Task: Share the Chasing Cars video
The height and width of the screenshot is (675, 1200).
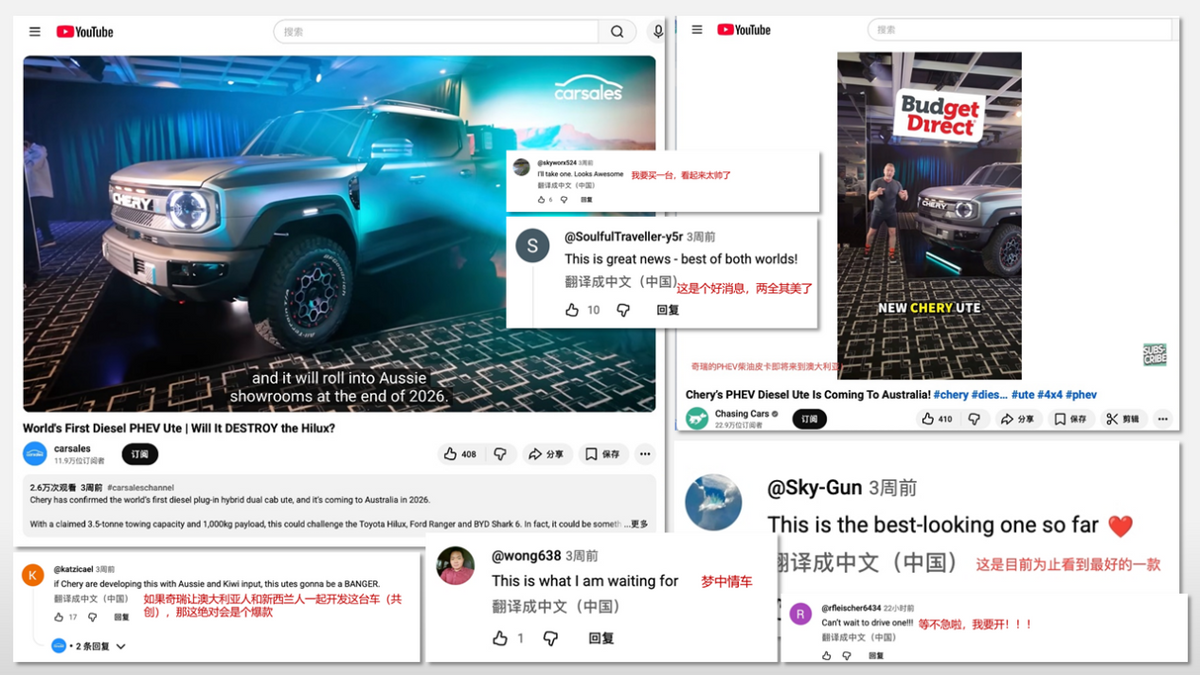Action: [x=1018, y=419]
